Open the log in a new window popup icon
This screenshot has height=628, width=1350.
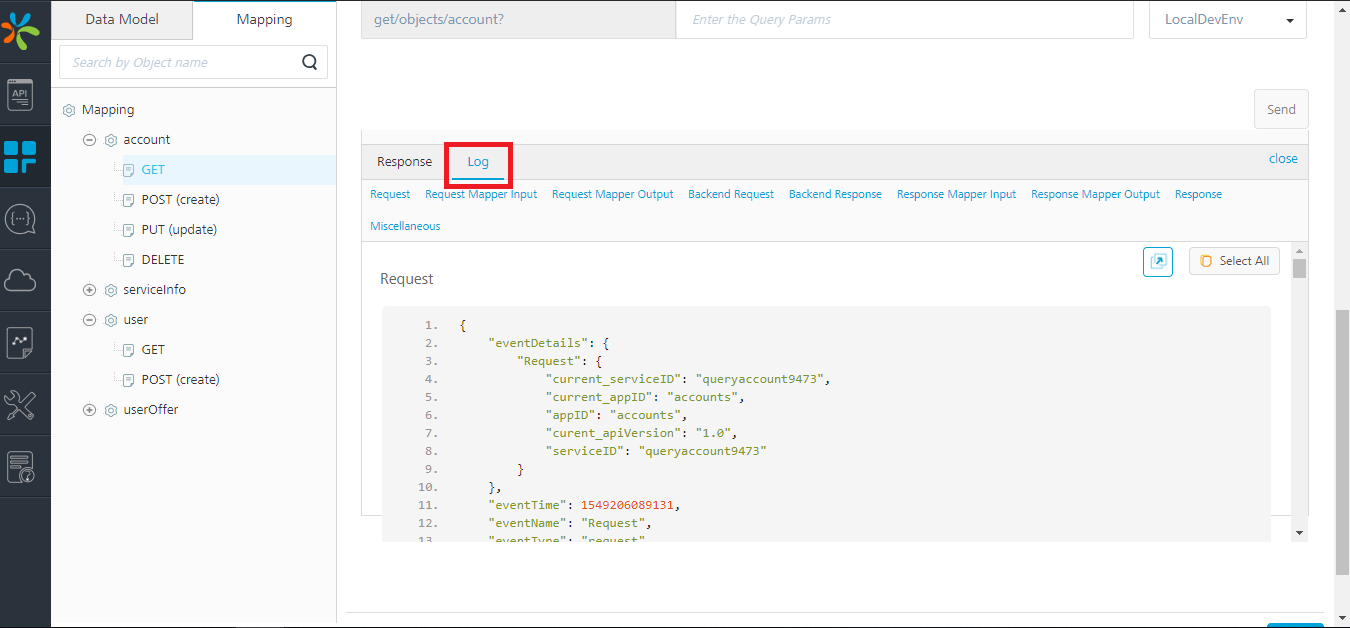pyautogui.click(x=1158, y=260)
